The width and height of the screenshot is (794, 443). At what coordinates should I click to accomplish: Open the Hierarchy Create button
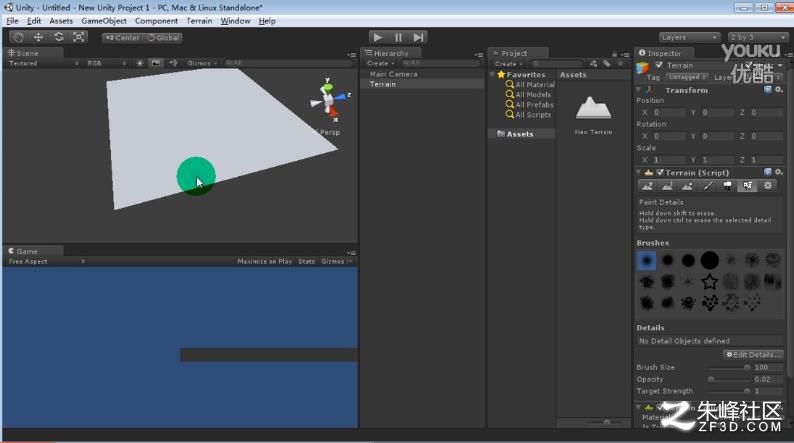click(380, 63)
